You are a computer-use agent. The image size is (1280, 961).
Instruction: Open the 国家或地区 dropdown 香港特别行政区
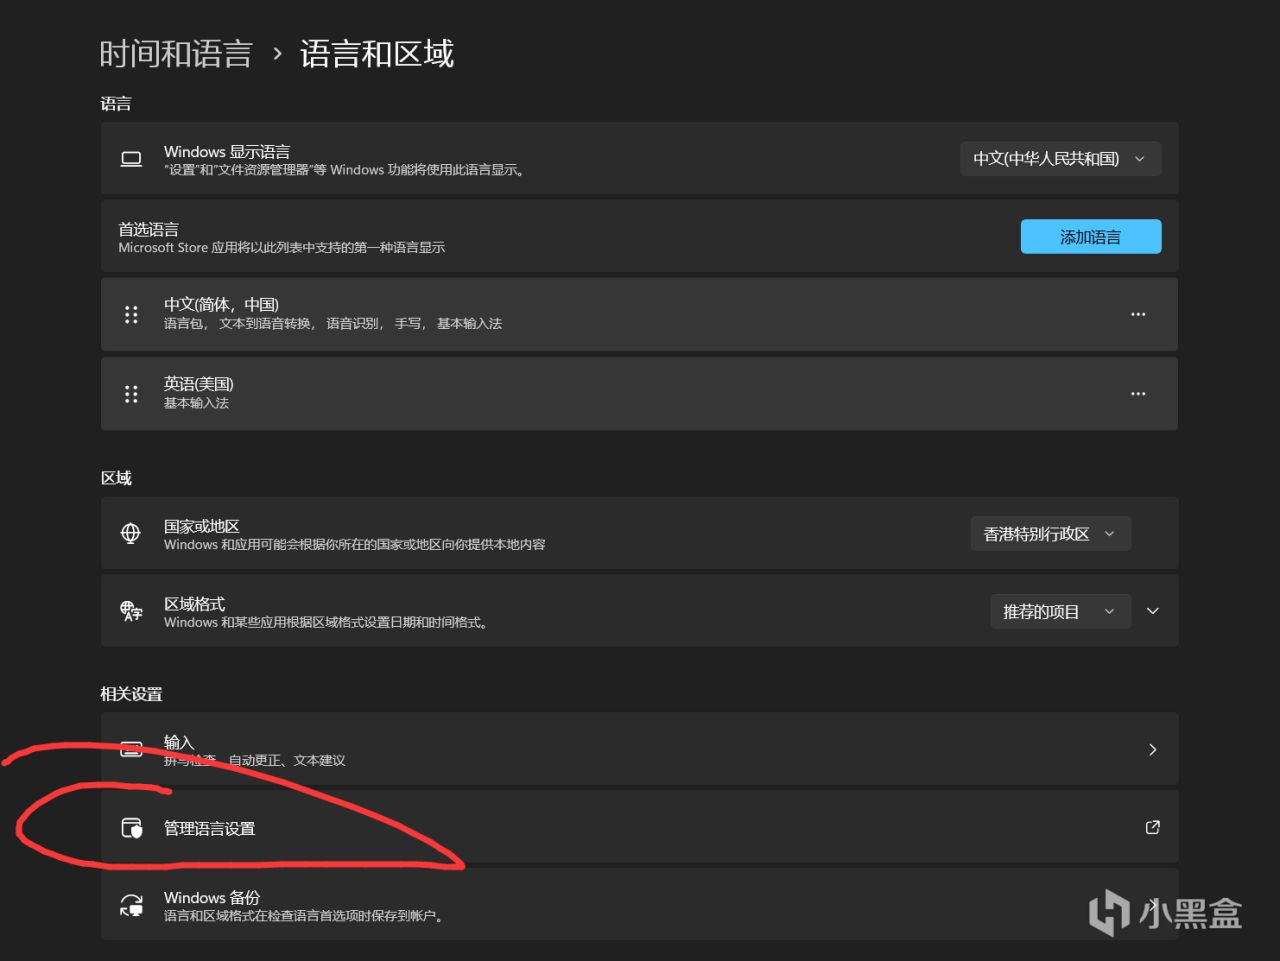click(x=1050, y=534)
